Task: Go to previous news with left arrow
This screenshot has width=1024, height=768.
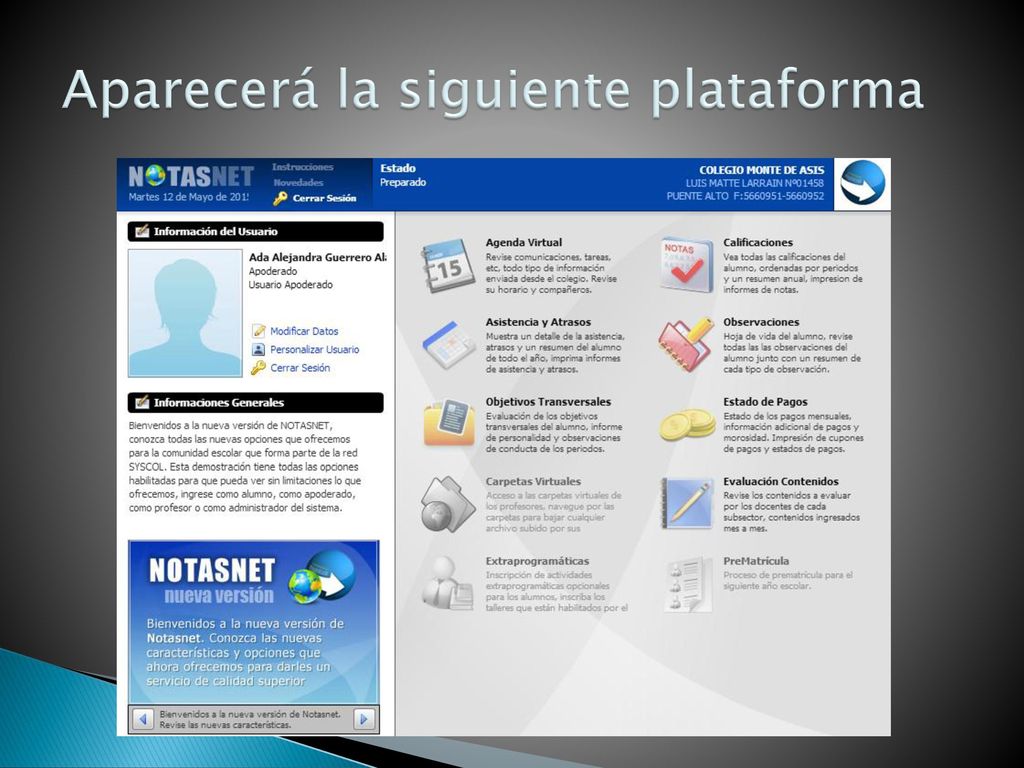Action: click(143, 719)
